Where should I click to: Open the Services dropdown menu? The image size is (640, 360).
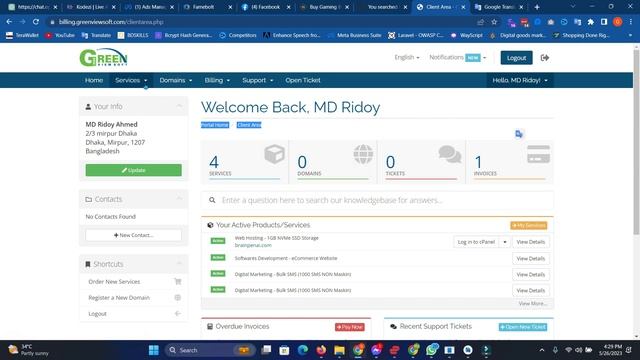[x=131, y=80]
